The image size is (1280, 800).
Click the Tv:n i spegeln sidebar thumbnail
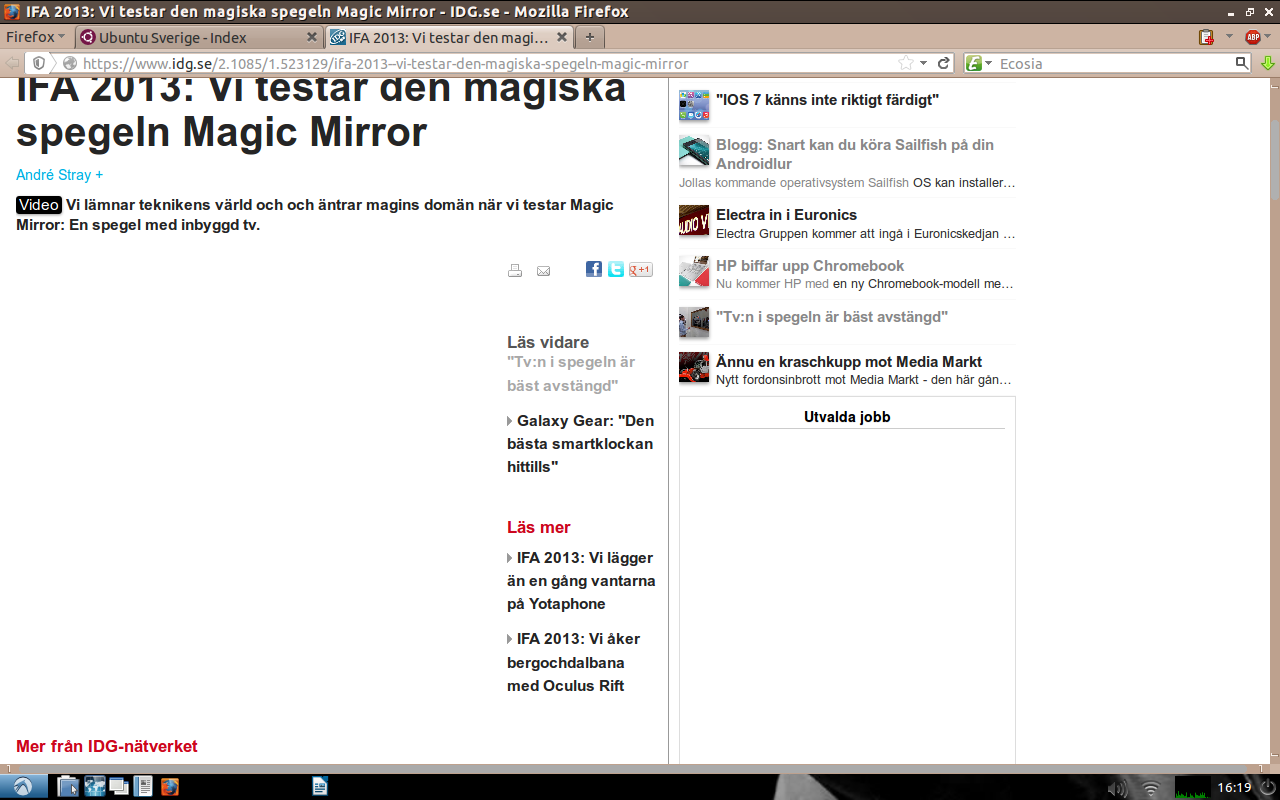[x=694, y=322]
